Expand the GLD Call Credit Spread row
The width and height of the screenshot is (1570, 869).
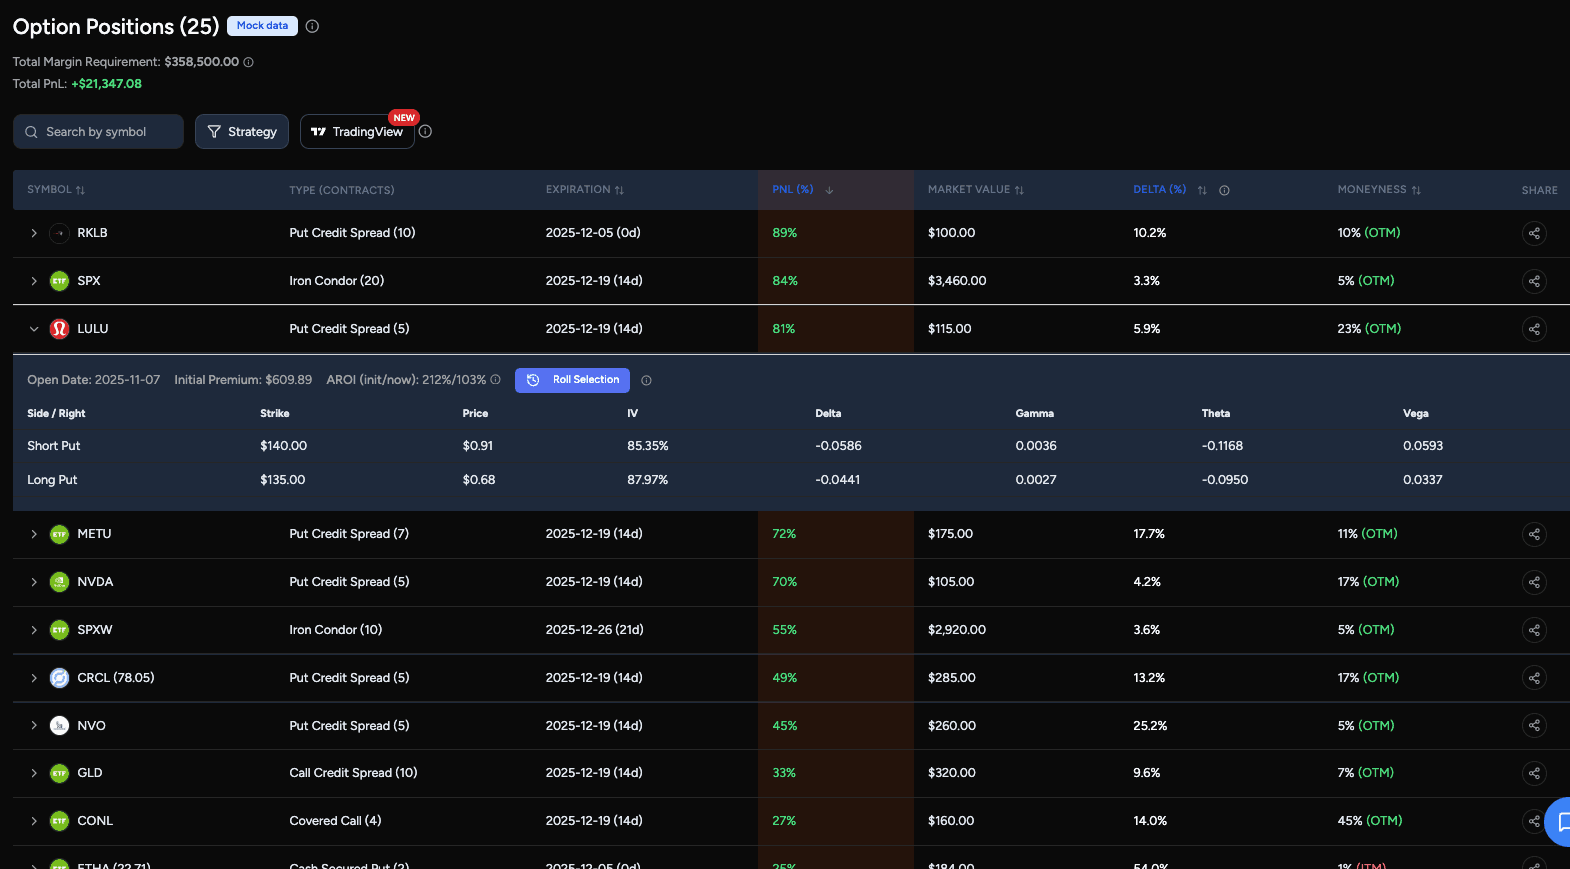pyautogui.click(x=34, y=773)
